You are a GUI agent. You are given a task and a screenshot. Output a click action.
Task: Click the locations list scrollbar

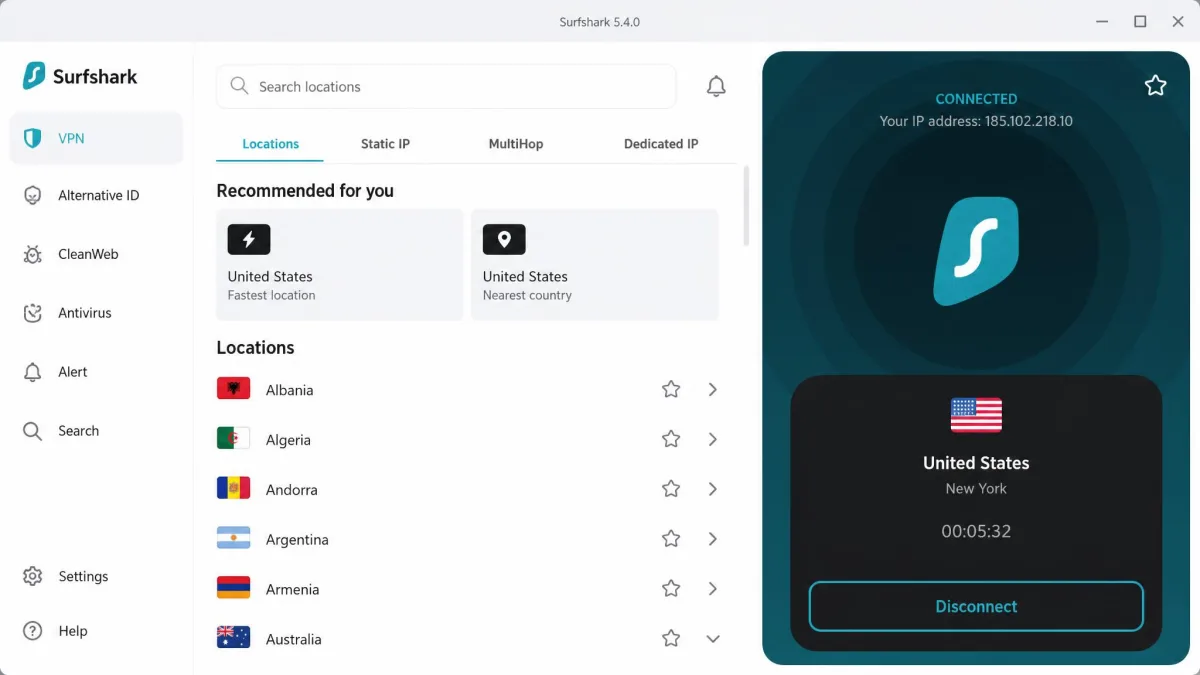click(746, 206)
